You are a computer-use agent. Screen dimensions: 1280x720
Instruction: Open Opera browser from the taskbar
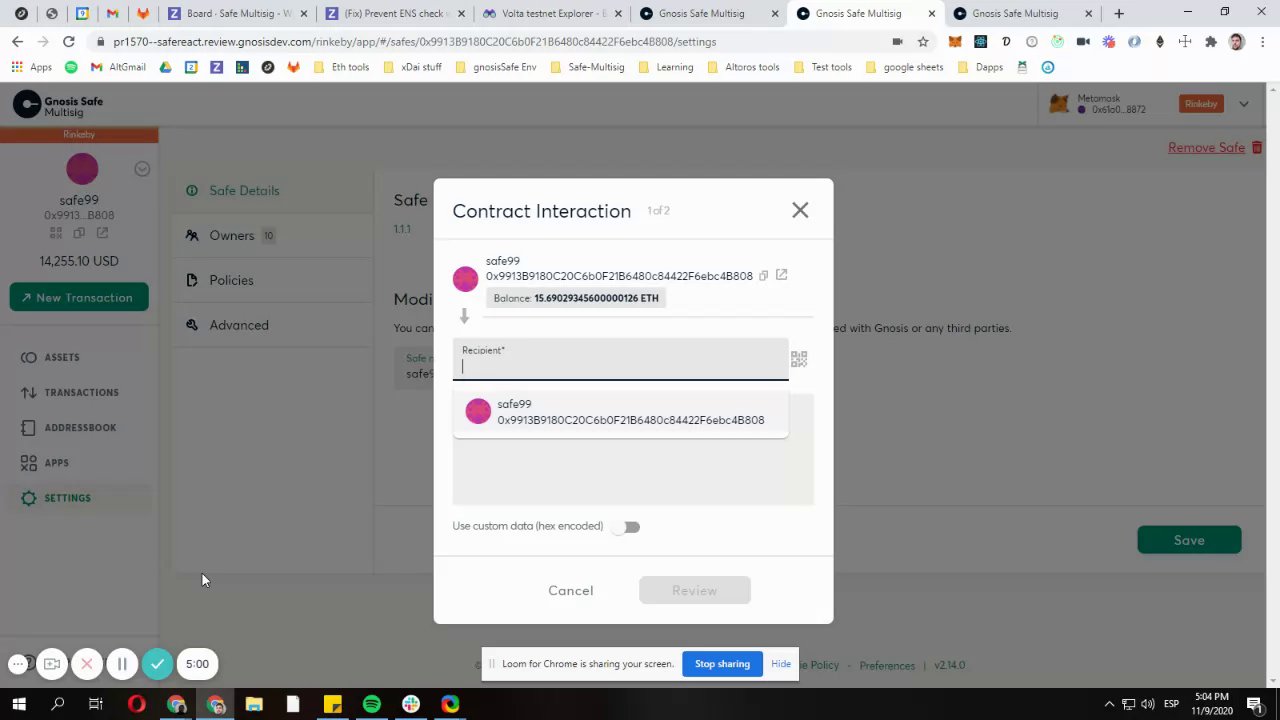[x=137, y=704]
